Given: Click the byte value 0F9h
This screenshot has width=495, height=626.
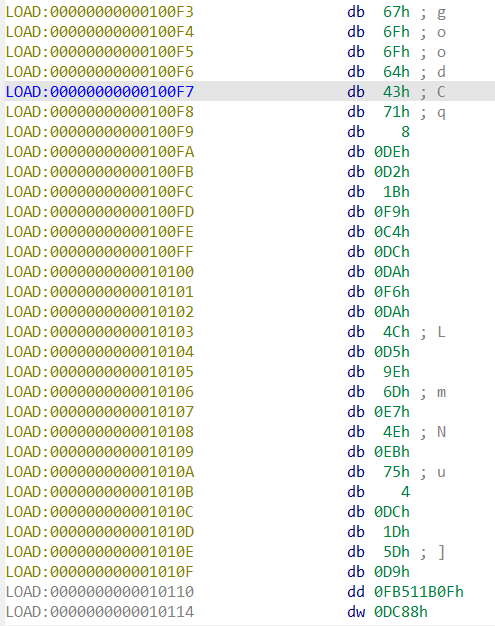Looking at the screenshot, I should [x=392, y=212].
